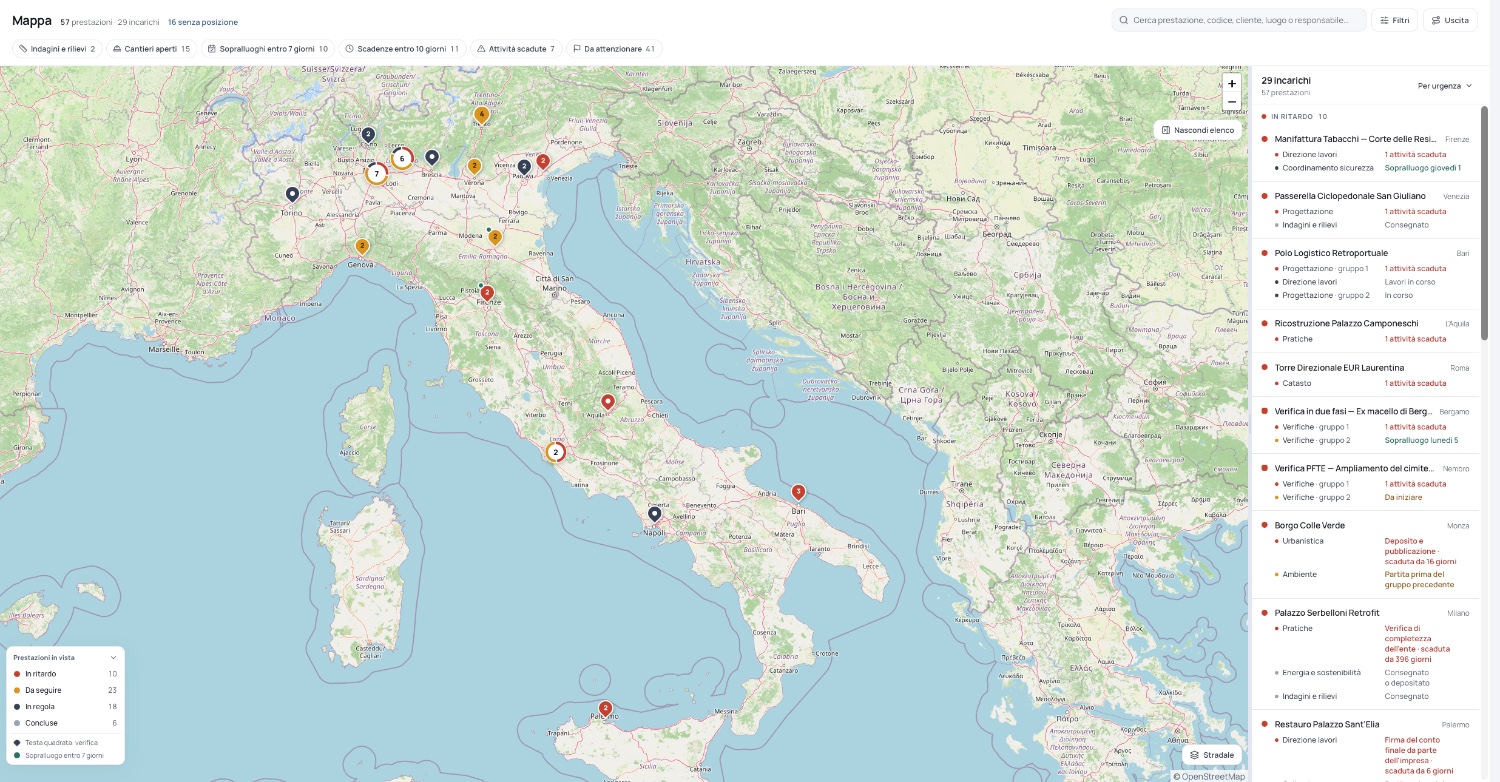This screenshot has height=782, width=1500.
Task: Click Coordinamento sicurezza row
Action: (x=1365, y=168)
